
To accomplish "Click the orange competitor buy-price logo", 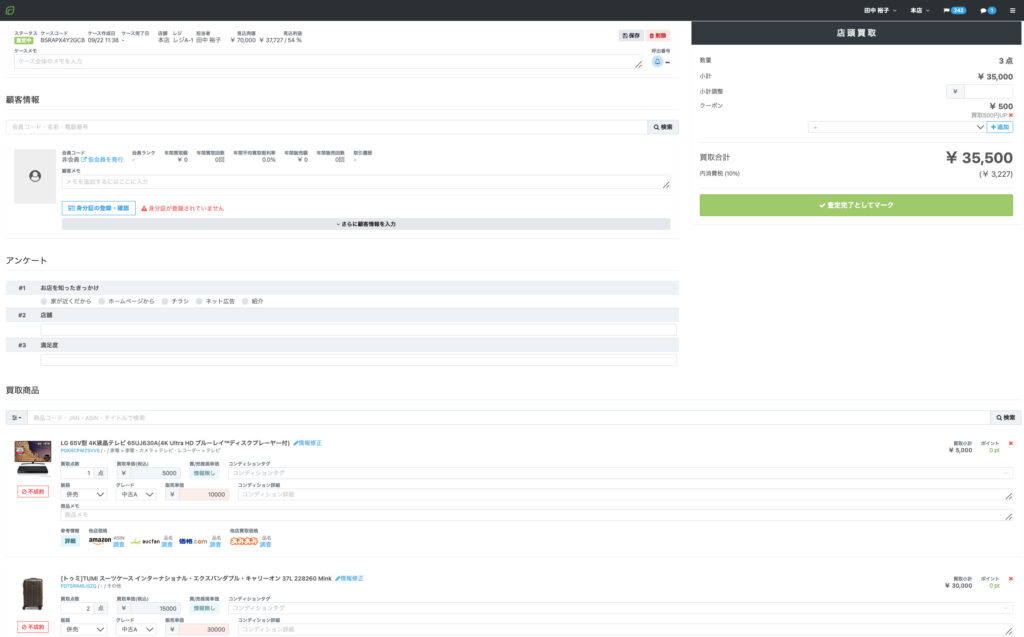I will (x=244, y=541).
